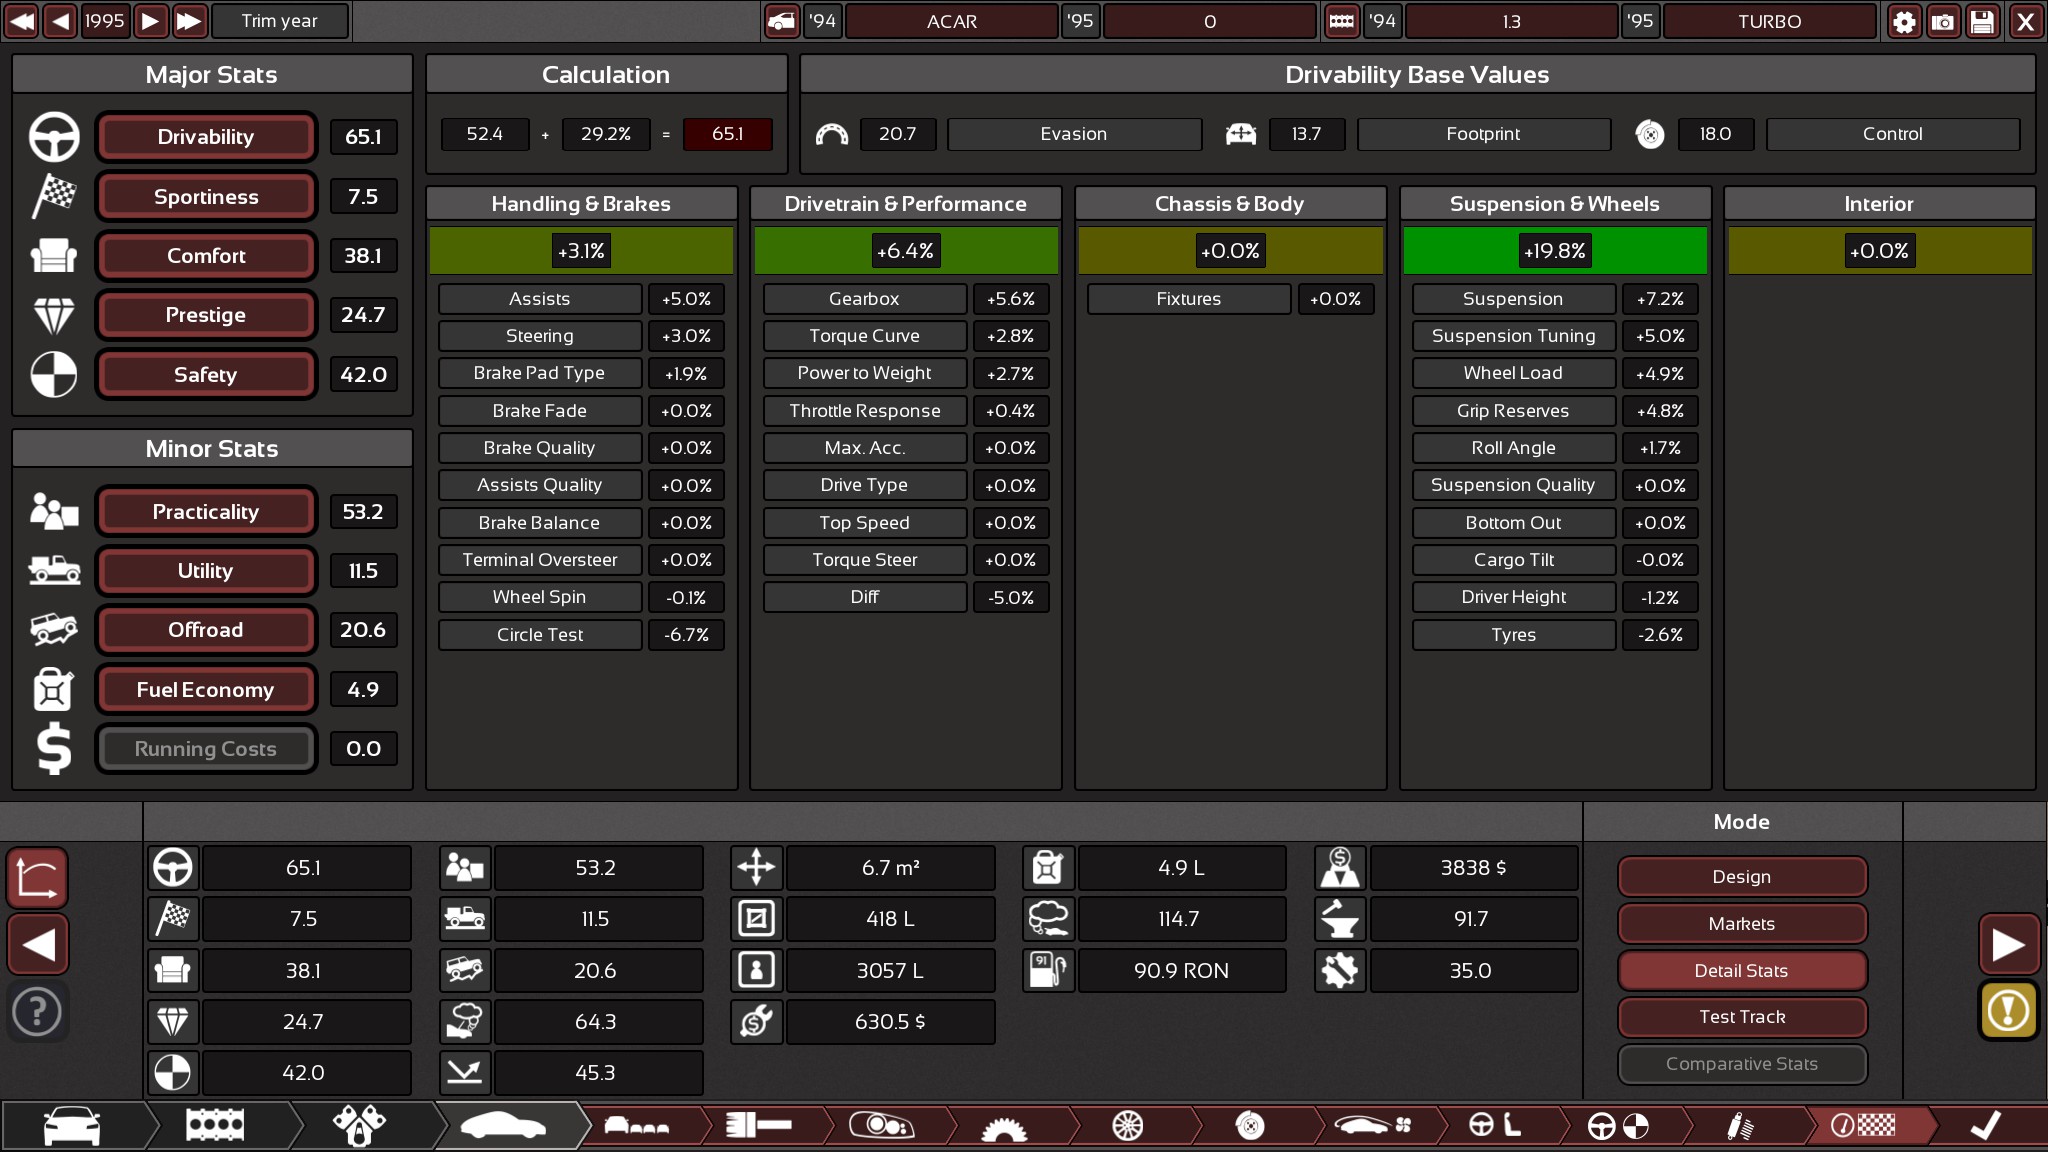Image resolution: width=2048 pixels, height=1152 pixels.
Task: Open the car body trim tab
Action: point(504,1126)
